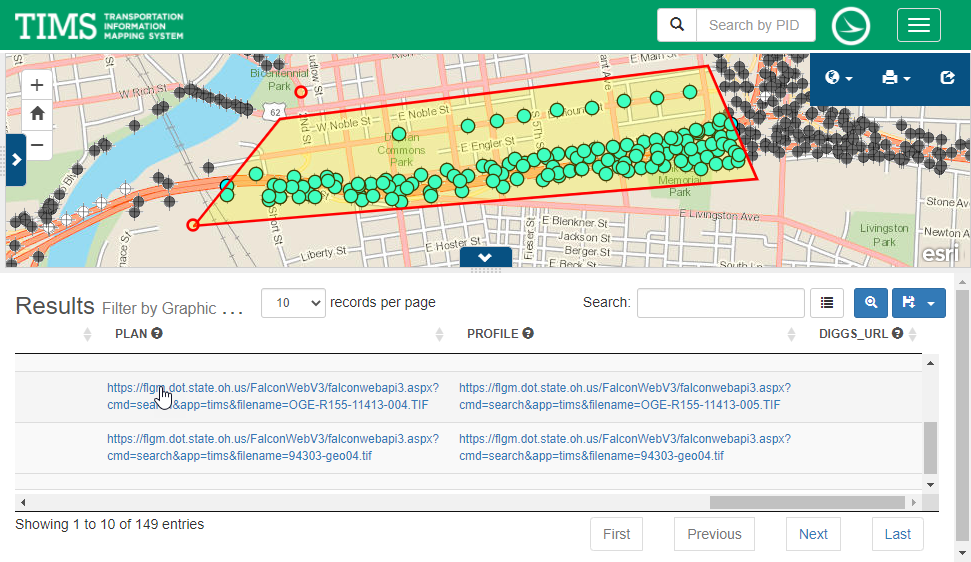Toggle the column list view button
The height and width of the screenshot is (562, 971).
point(827,303)
